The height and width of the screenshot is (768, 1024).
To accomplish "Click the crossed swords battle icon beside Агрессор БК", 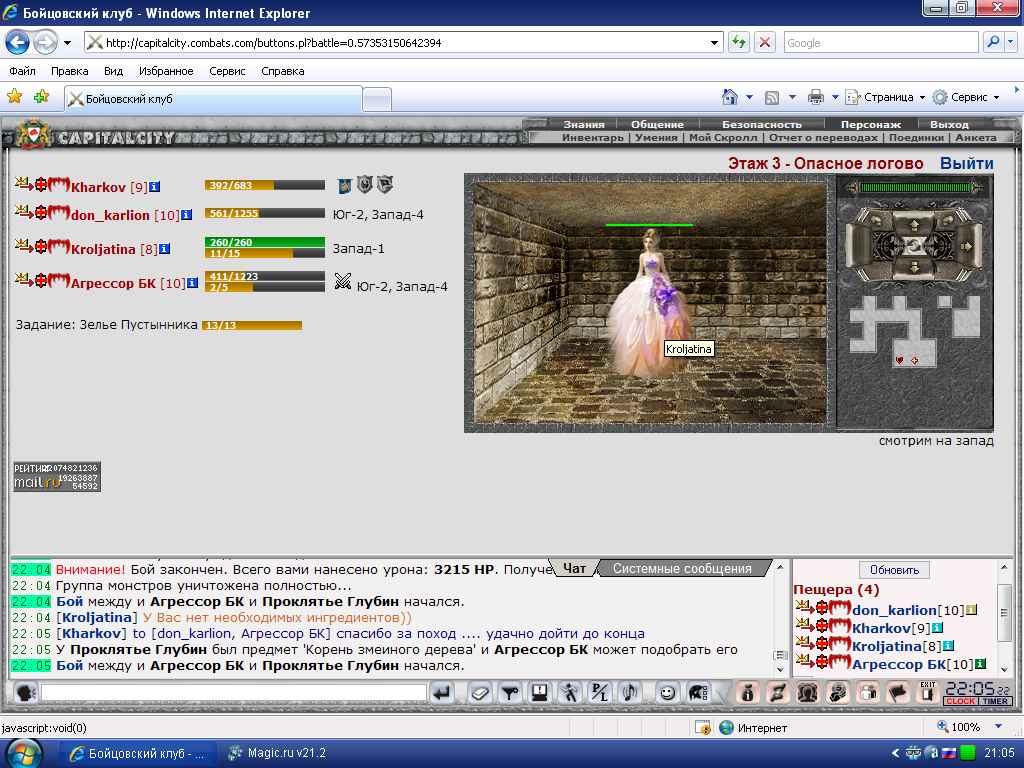I will click(342, 281).
